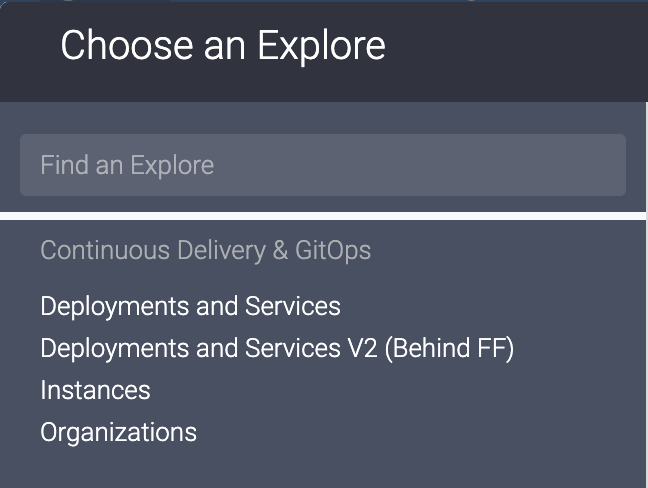Pick Instances from the explore list

click(x=95, y=390)
